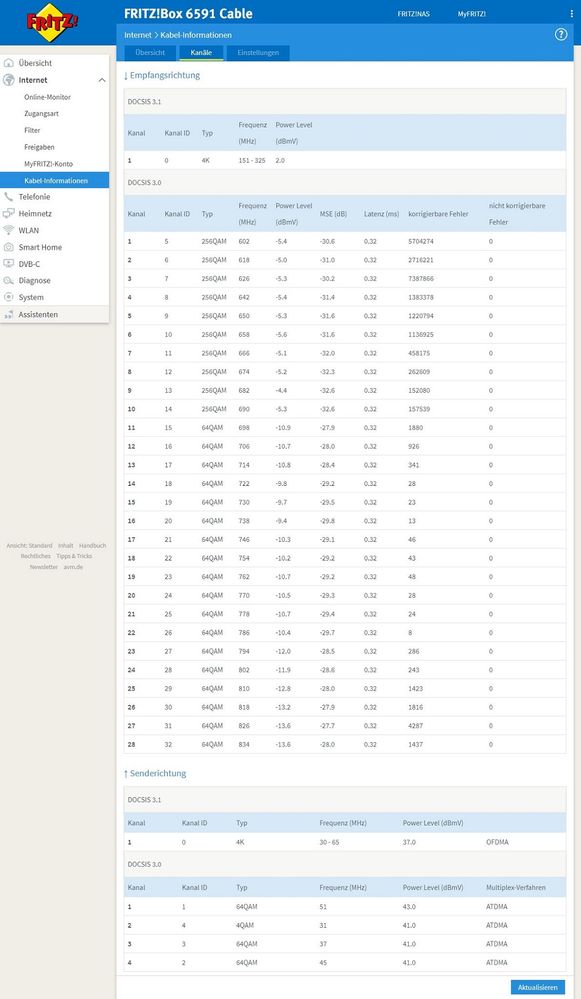Viewport: 581px width, 999px height.
Task: Click the Smart Home icon
Action: [9, 247]
